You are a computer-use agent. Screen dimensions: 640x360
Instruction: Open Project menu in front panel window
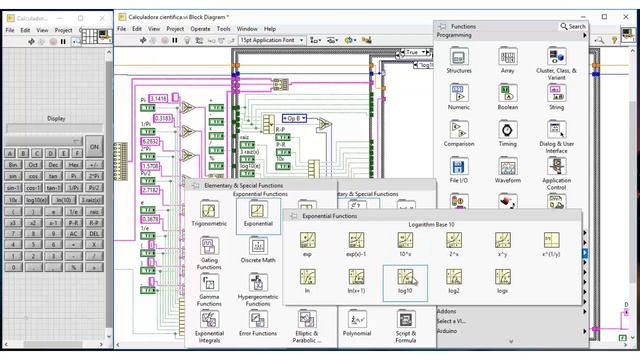[x=63, y=30]
